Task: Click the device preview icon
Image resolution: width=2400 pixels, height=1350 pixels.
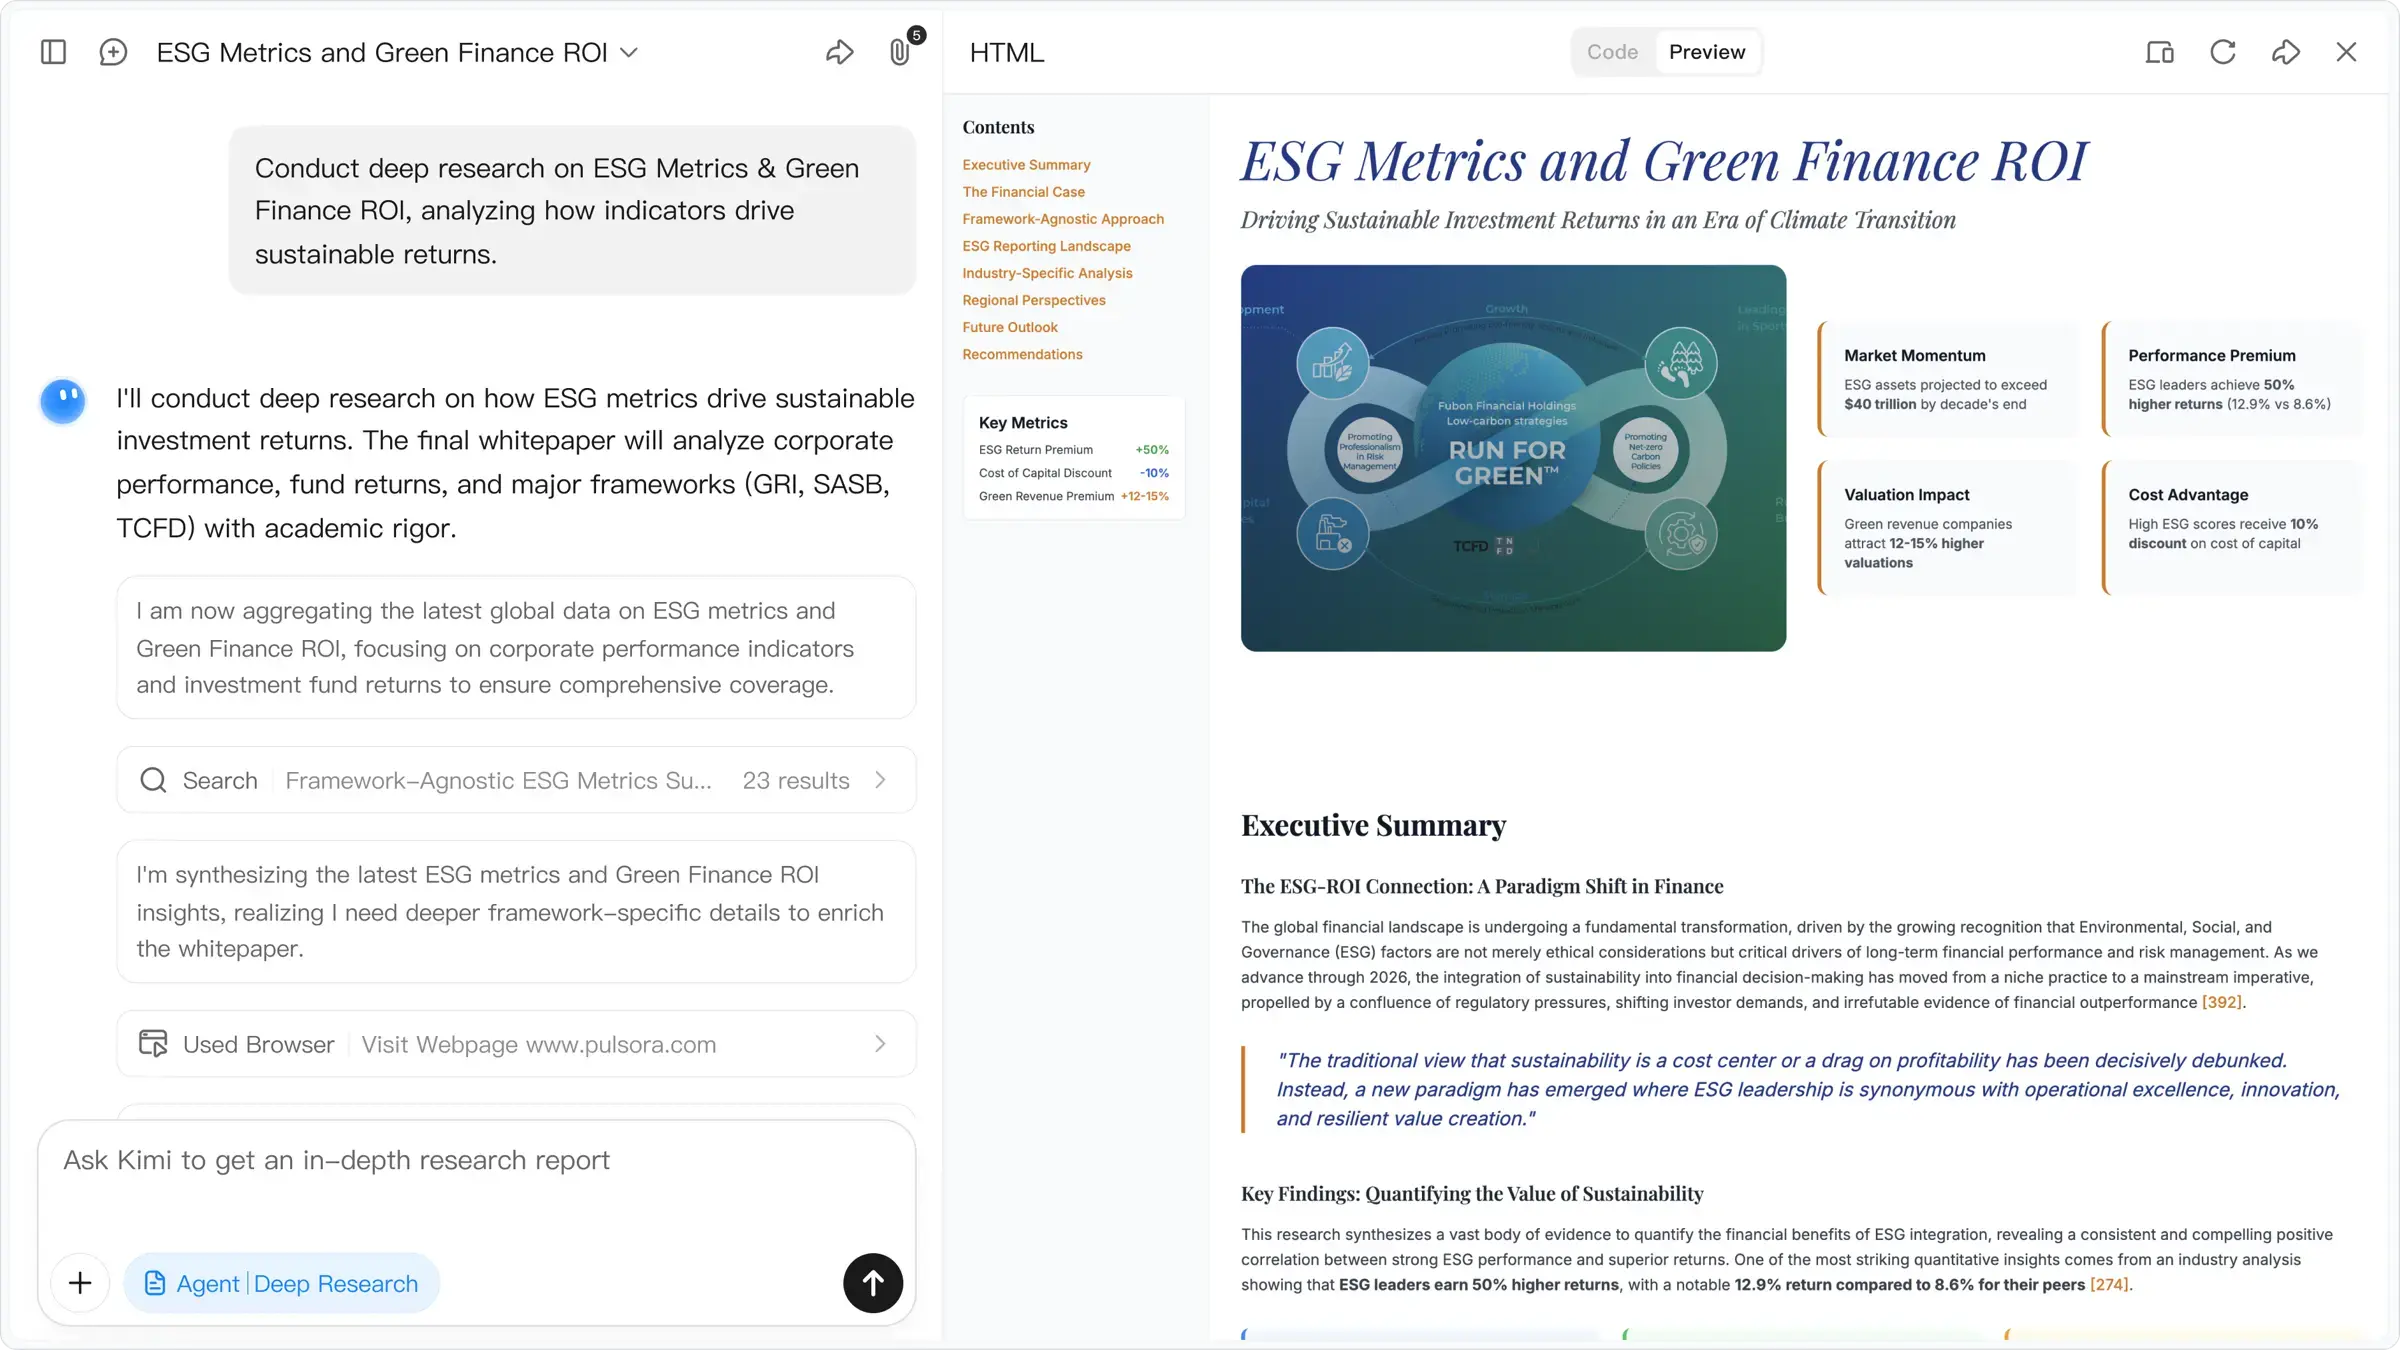Action: tap(2159, 52)
